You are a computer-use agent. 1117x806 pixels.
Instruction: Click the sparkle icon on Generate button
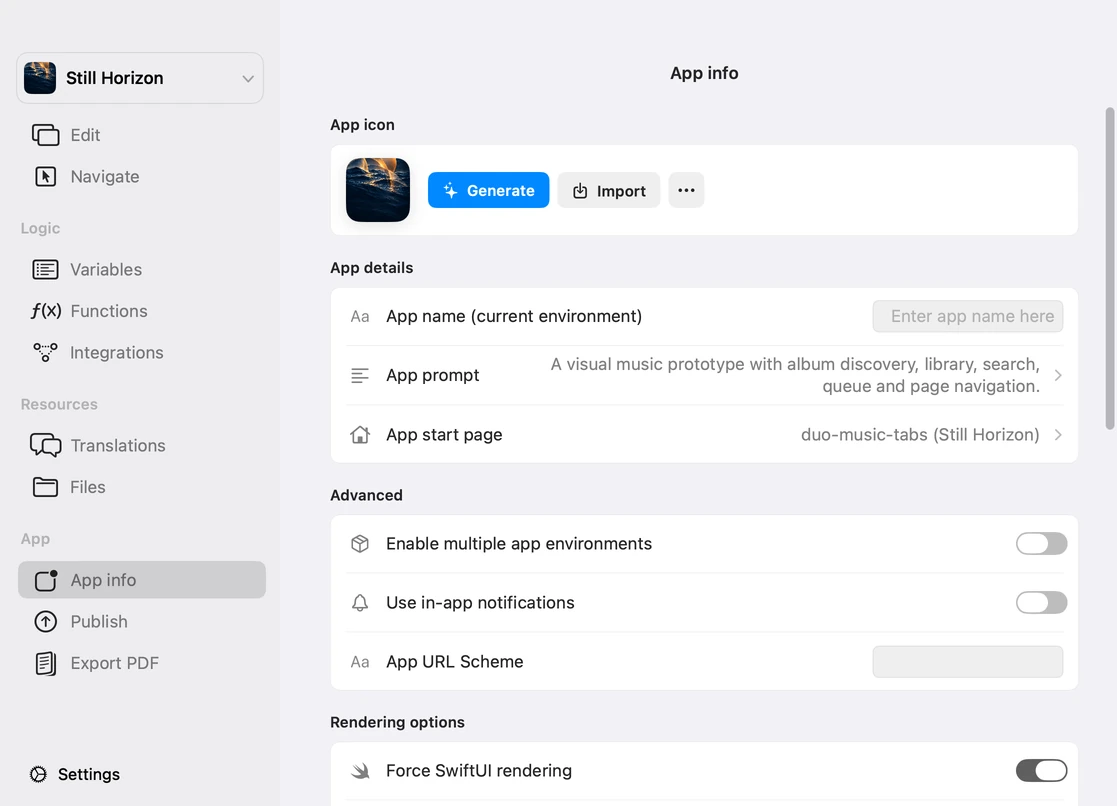click(x=450, y=190)
